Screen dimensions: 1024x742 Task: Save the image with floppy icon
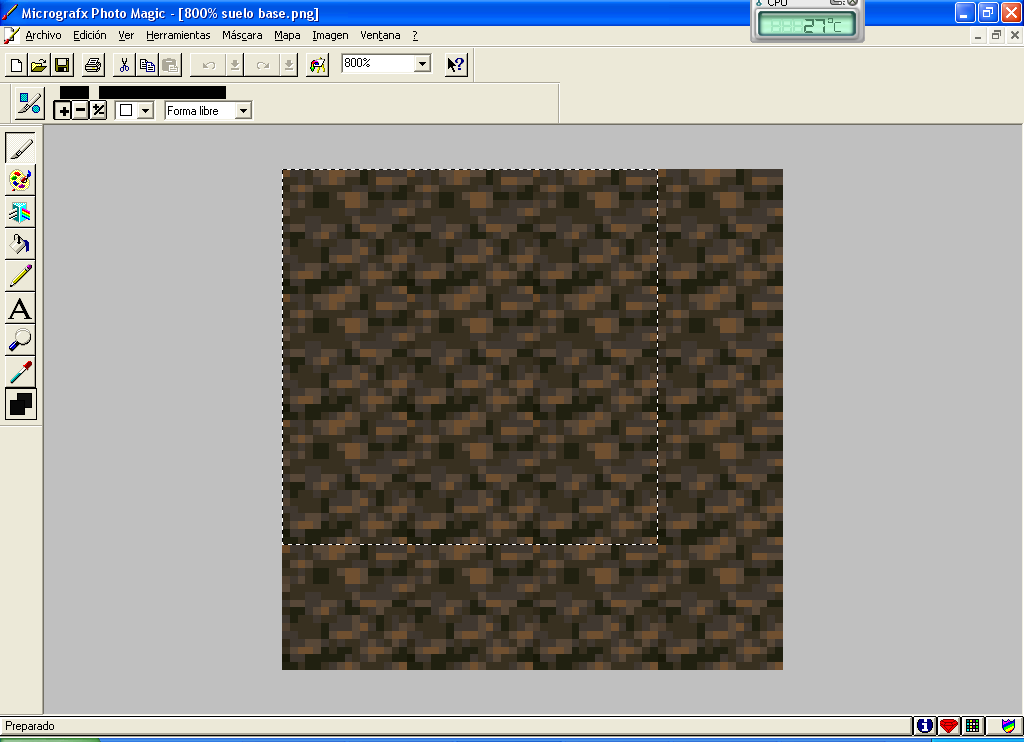click(x=61, y=65)
